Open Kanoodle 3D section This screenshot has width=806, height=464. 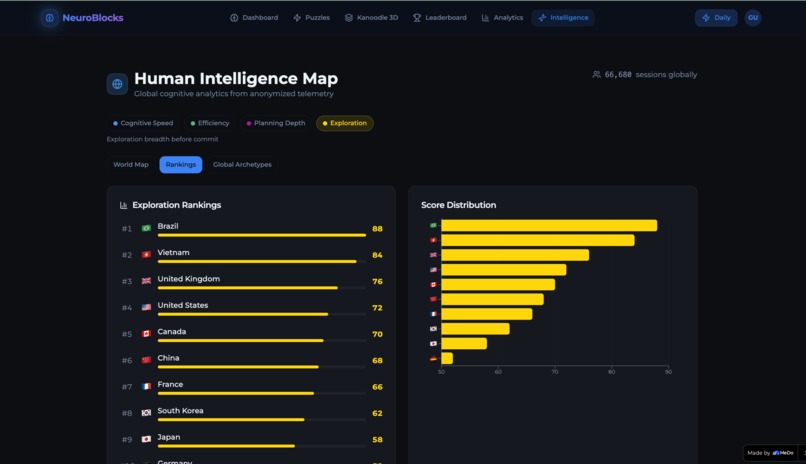[x=371, y=17]
